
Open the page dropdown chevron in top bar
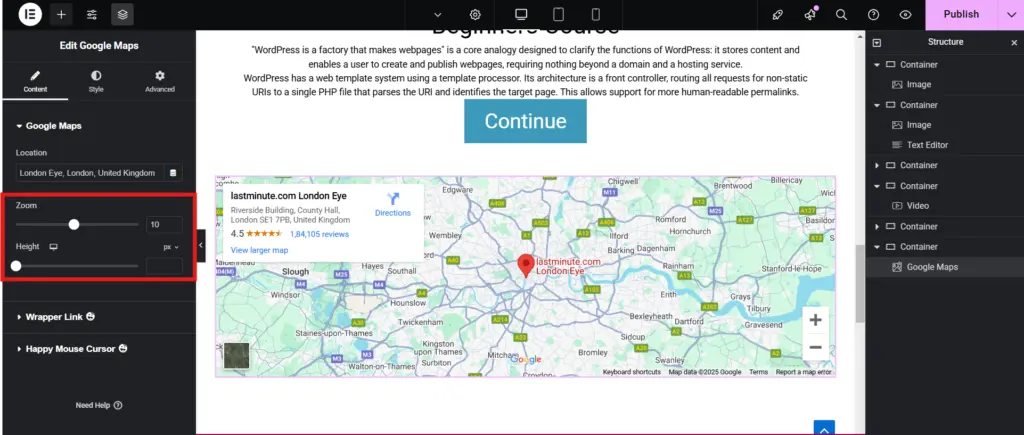[x=438, y=14]
